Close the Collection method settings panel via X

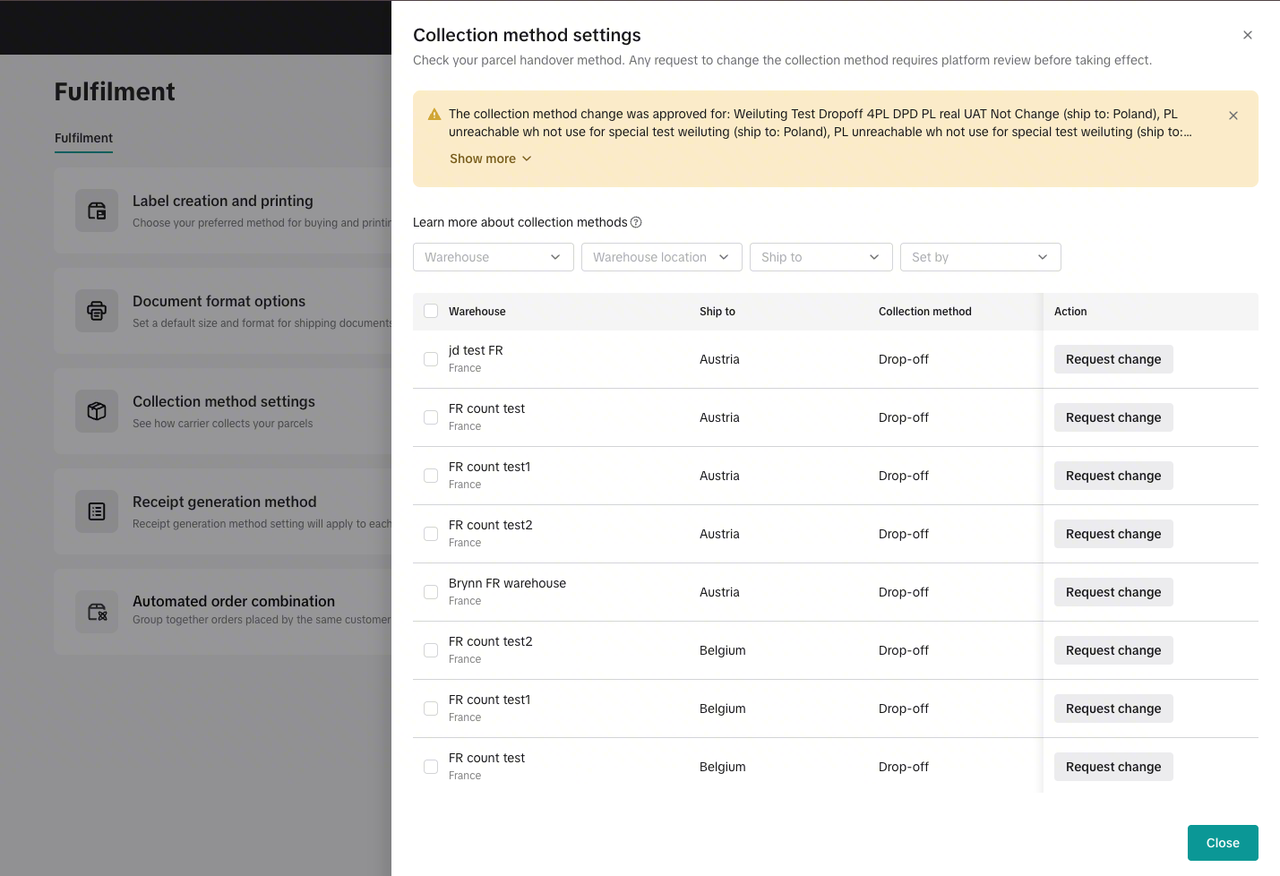coord(1247,35)
